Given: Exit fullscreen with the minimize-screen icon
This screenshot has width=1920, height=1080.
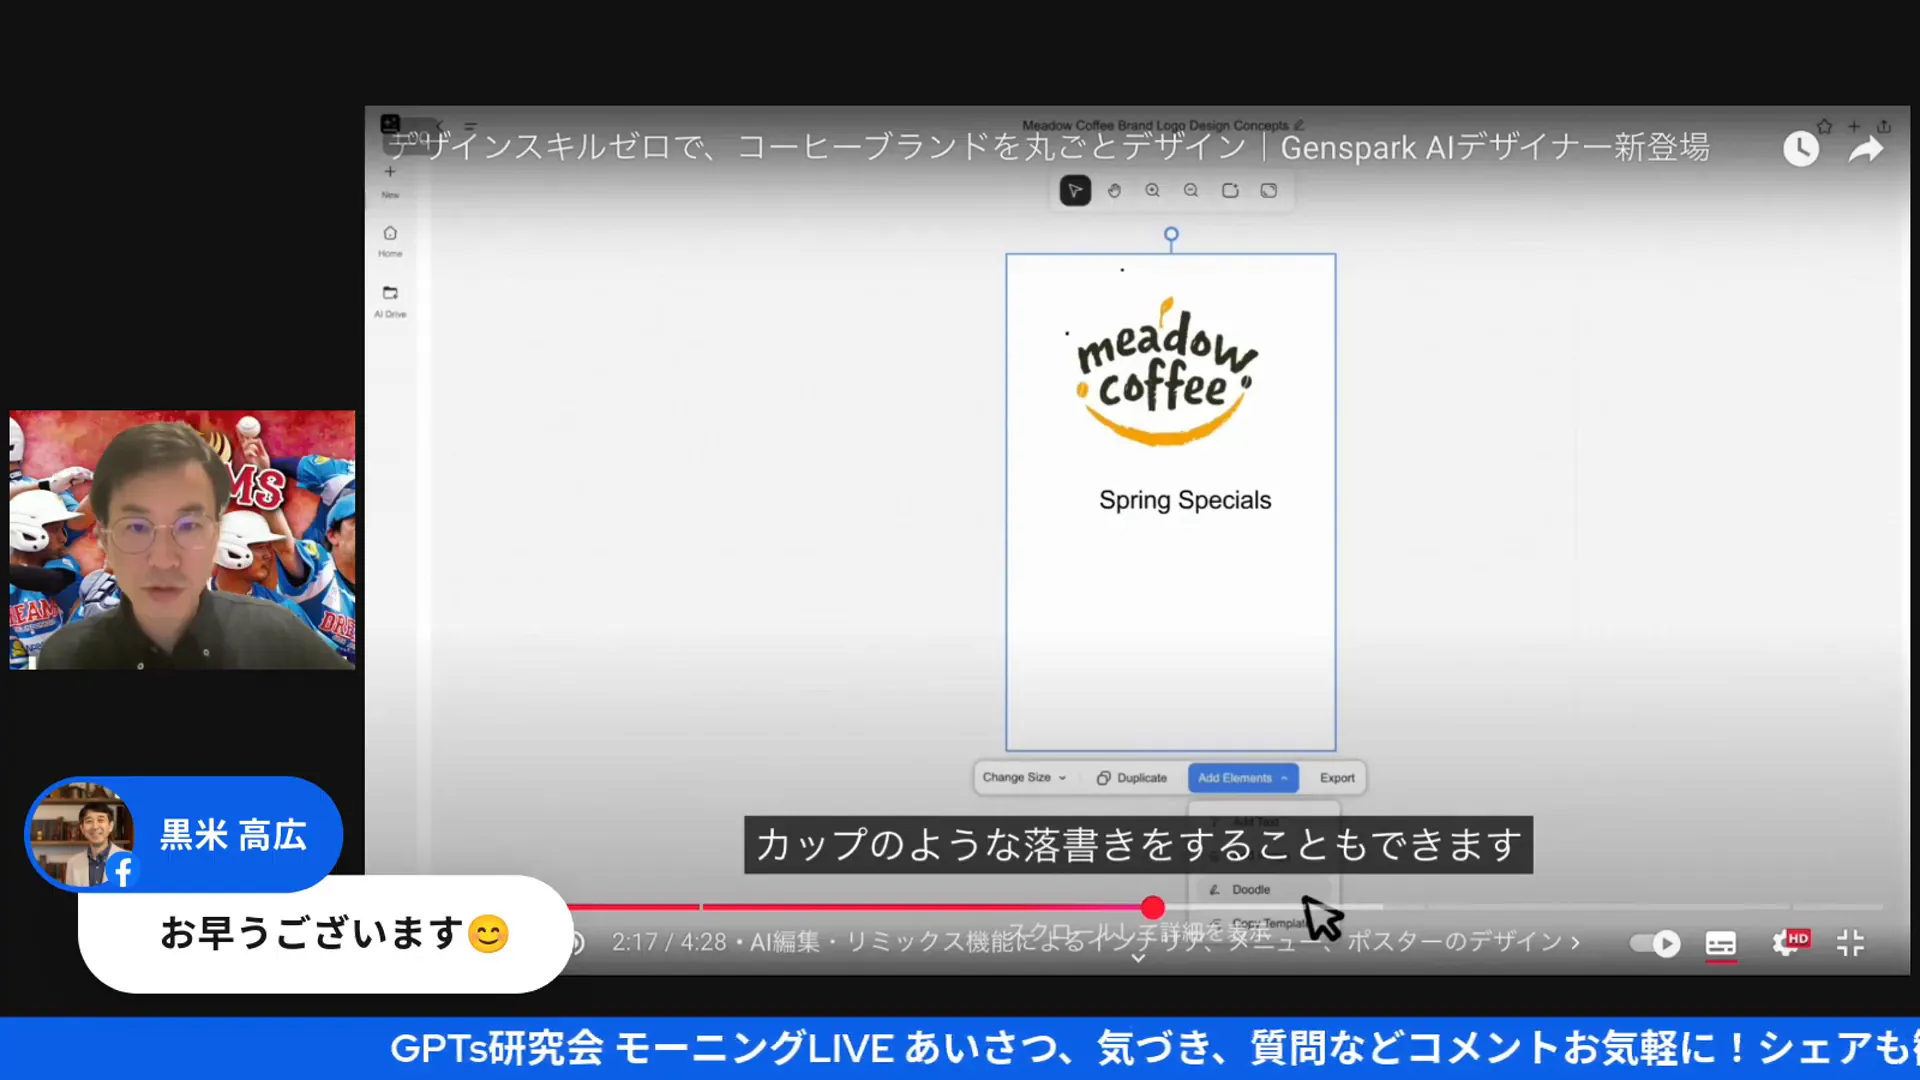Looking at the screenshot, I should [1851, 943].
